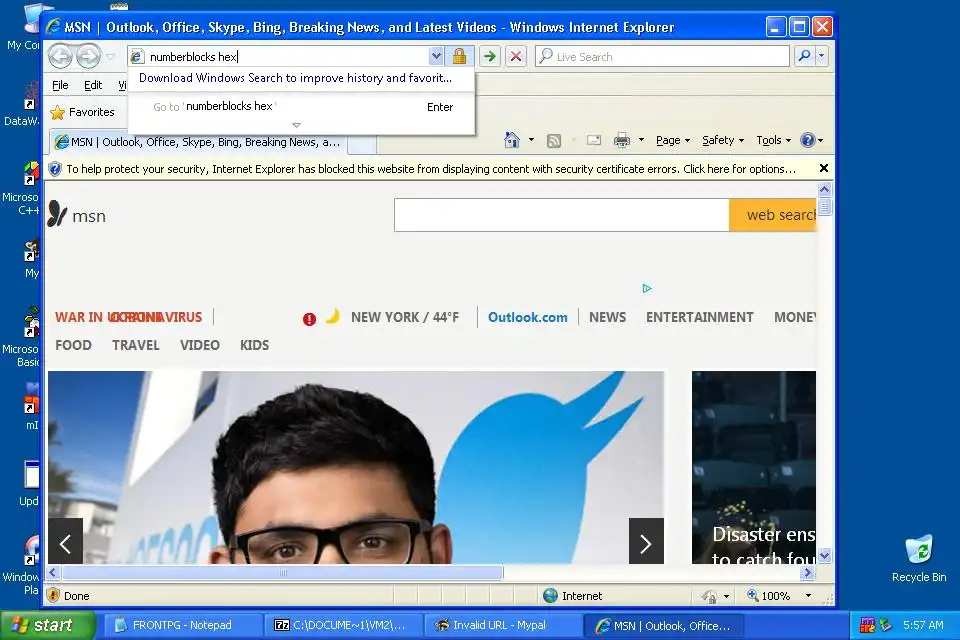Open the Outlook.com link
This screenshot has height=640, width=960.
click(x=528, y=317)
